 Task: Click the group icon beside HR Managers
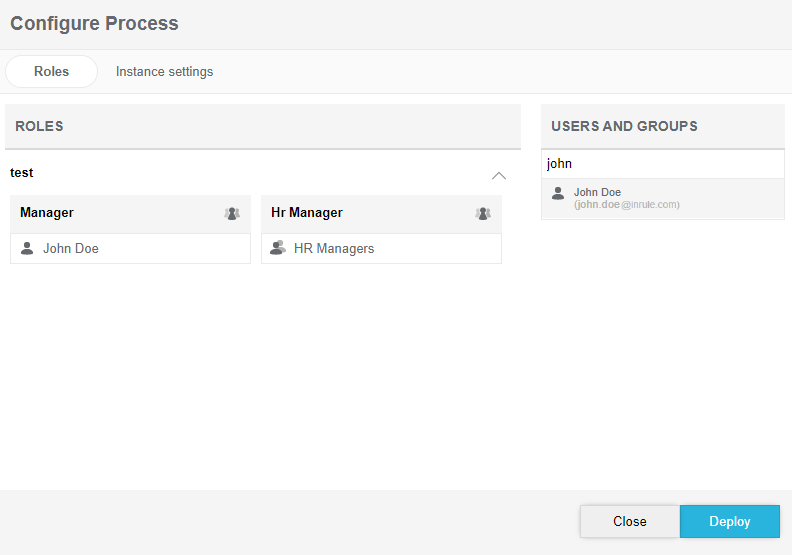click(278, 248)
